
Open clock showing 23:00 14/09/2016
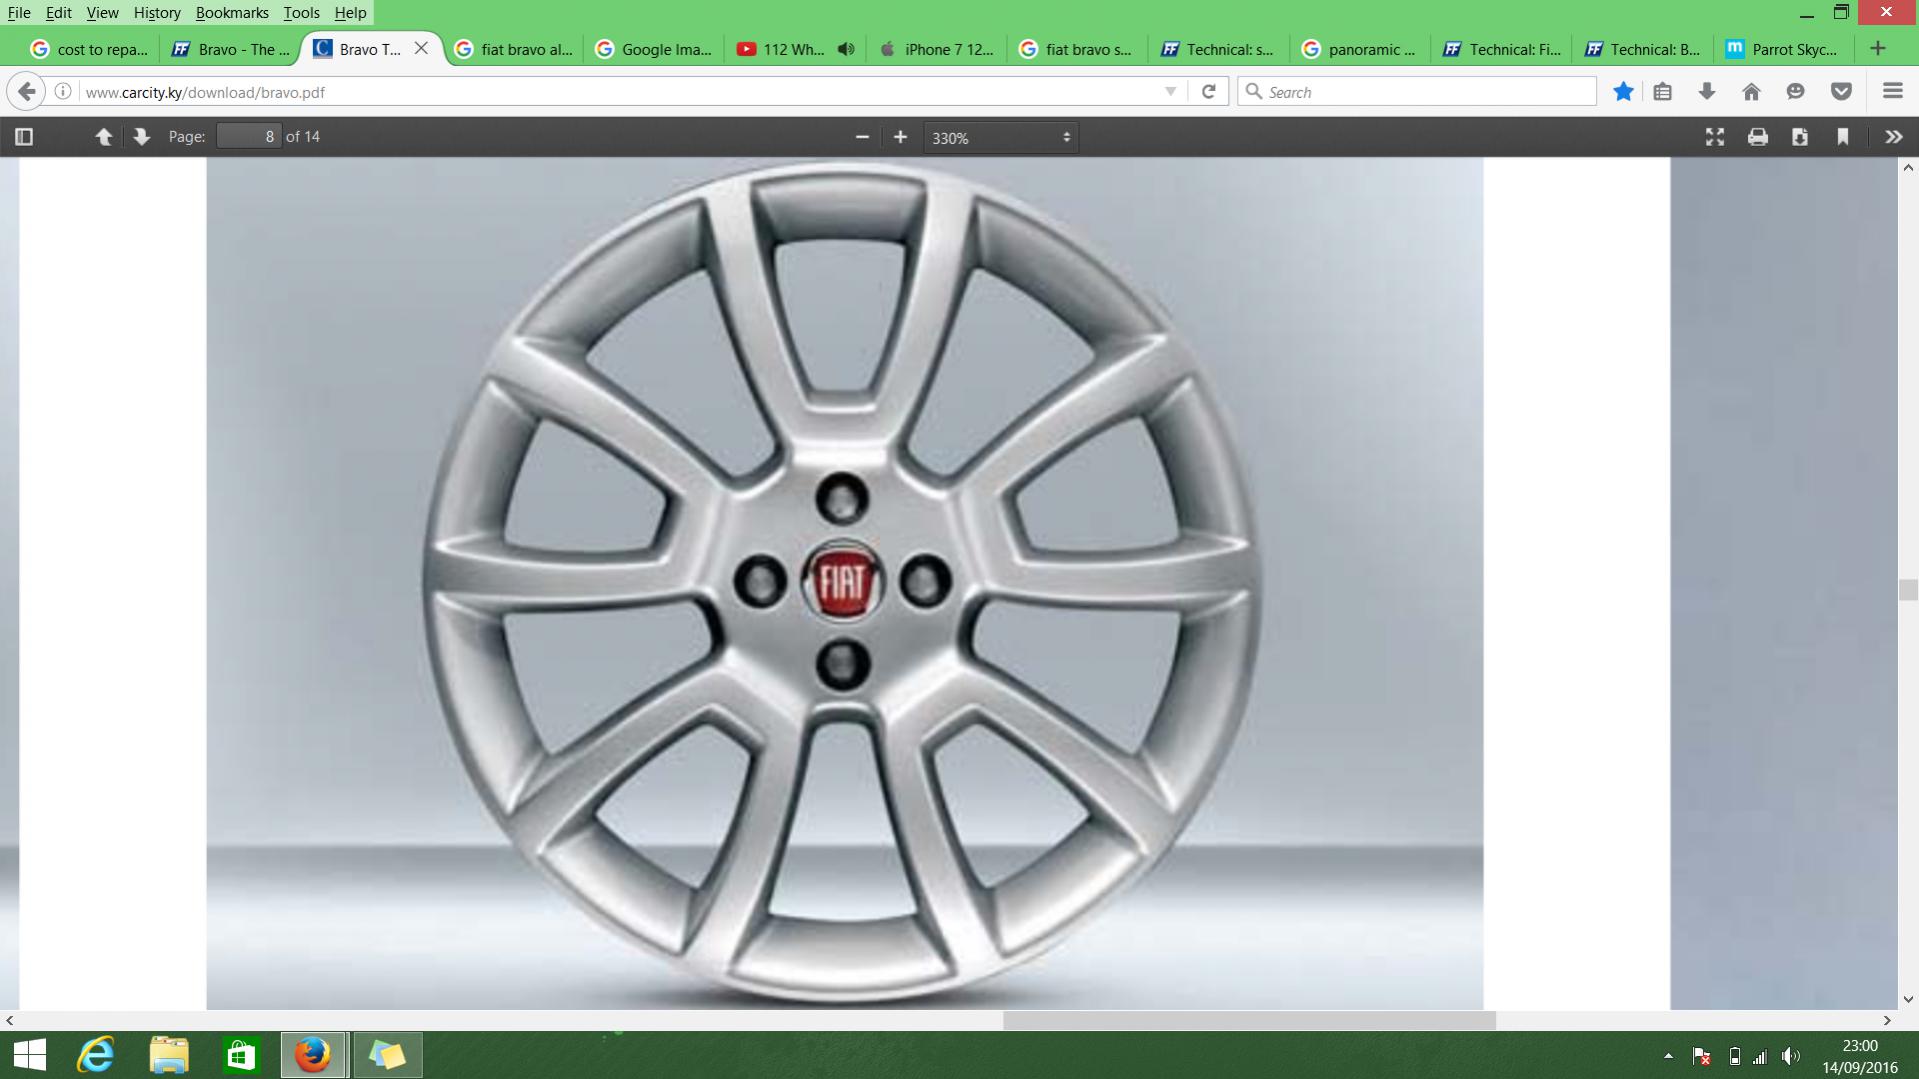click(x=1859, y=1056)
